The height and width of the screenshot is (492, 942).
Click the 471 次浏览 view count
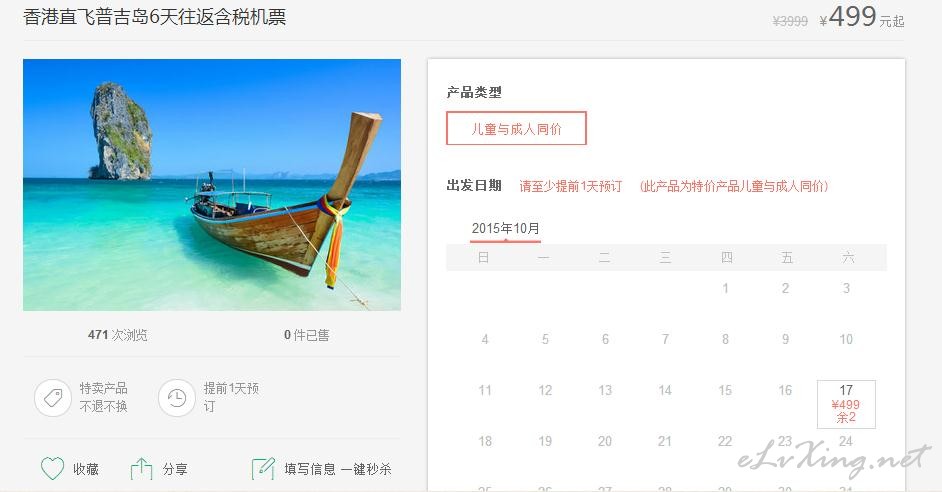(x=117, y=335)
